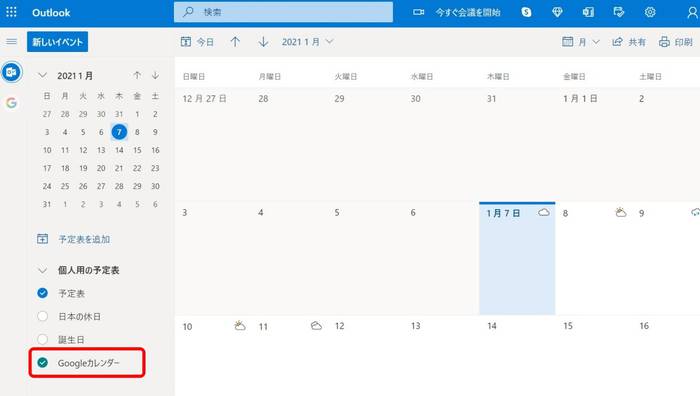Open the 1月 7日 cell in main calendar

click(517, 258)
